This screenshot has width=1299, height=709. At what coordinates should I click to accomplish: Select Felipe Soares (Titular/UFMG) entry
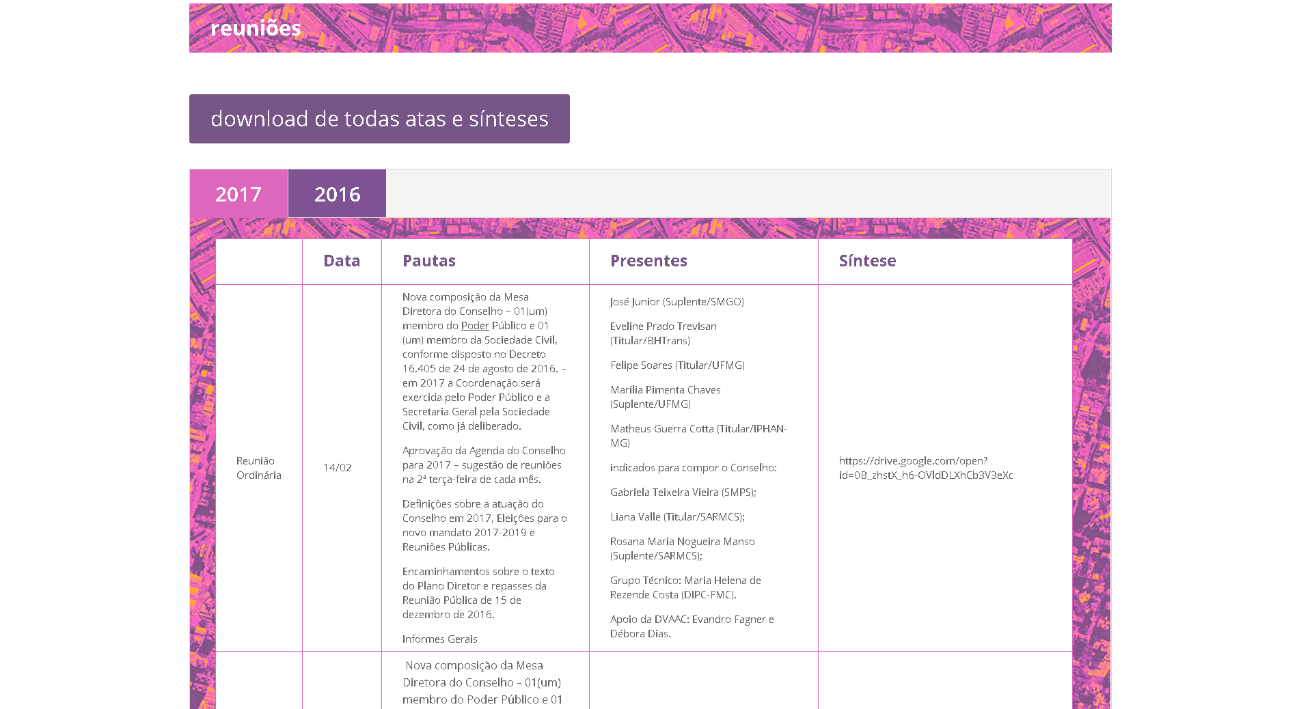click(x=677, y=365)
